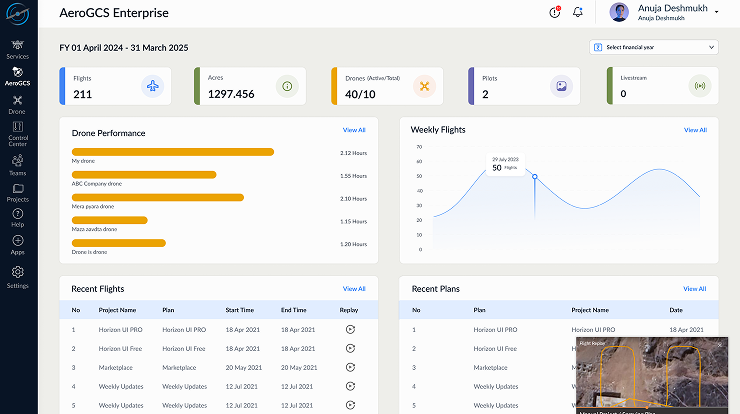Replay flight 3 Marketplace

coord(350,367)
